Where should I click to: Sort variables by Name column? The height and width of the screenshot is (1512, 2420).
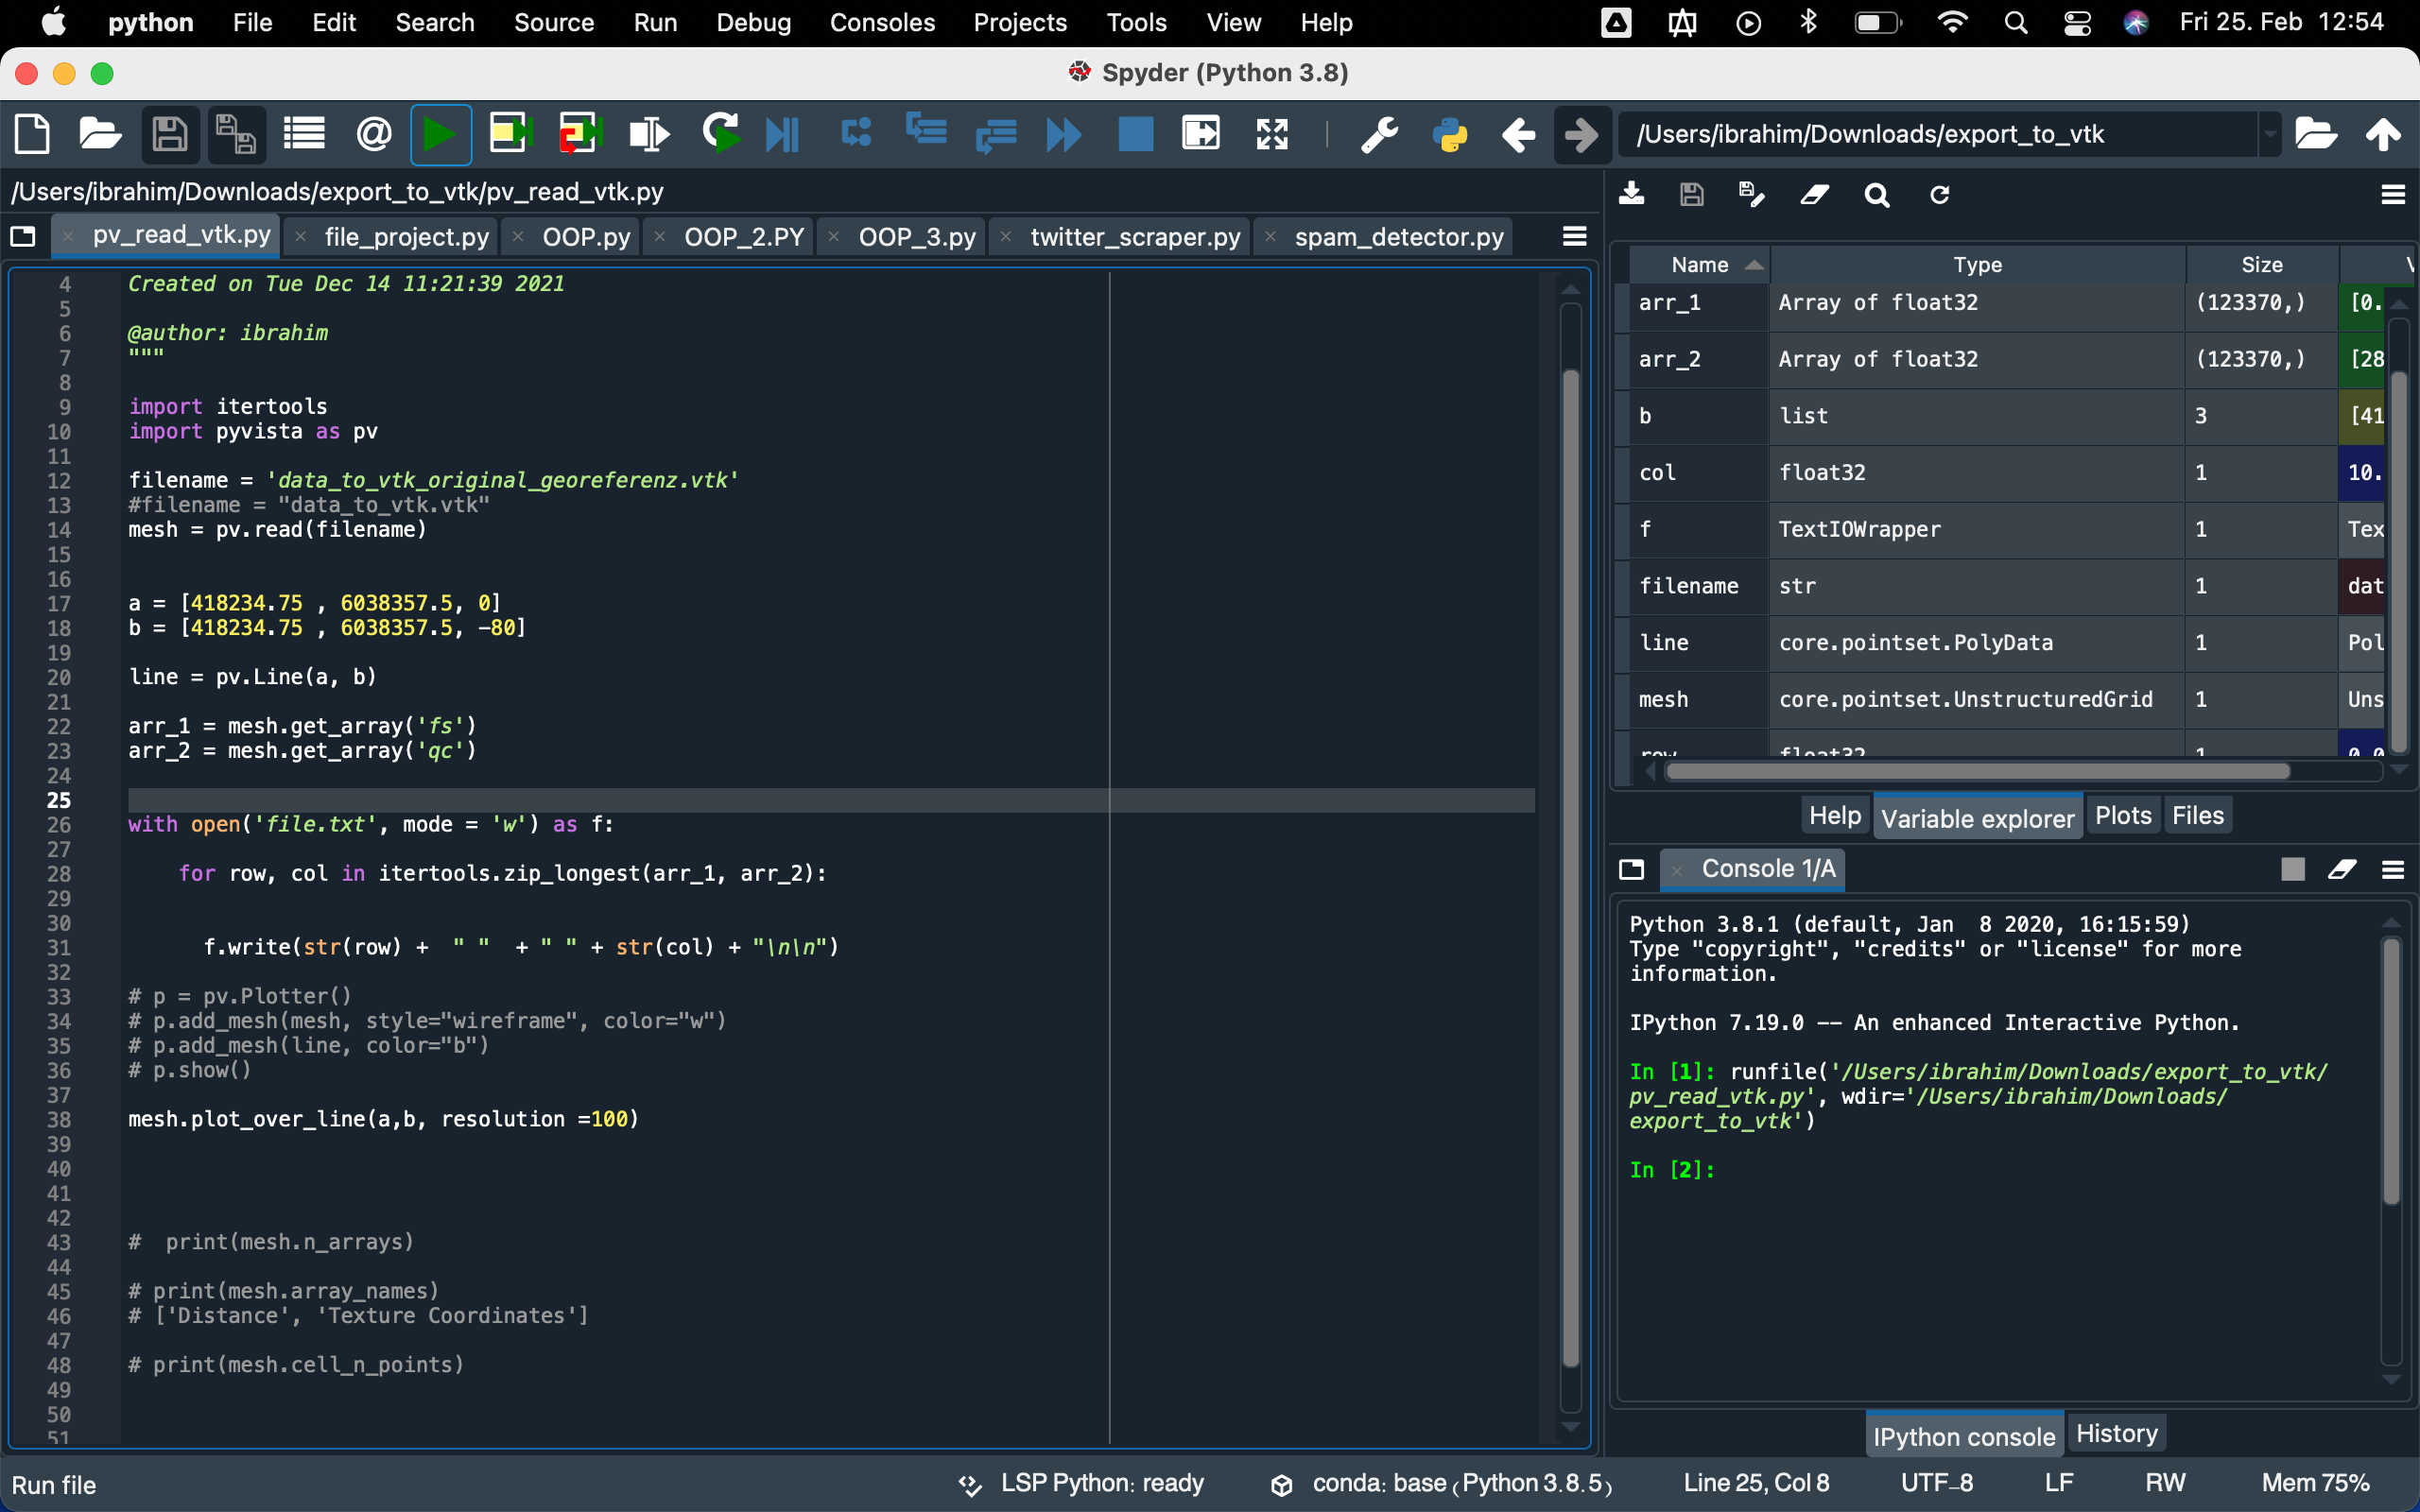1700,264
